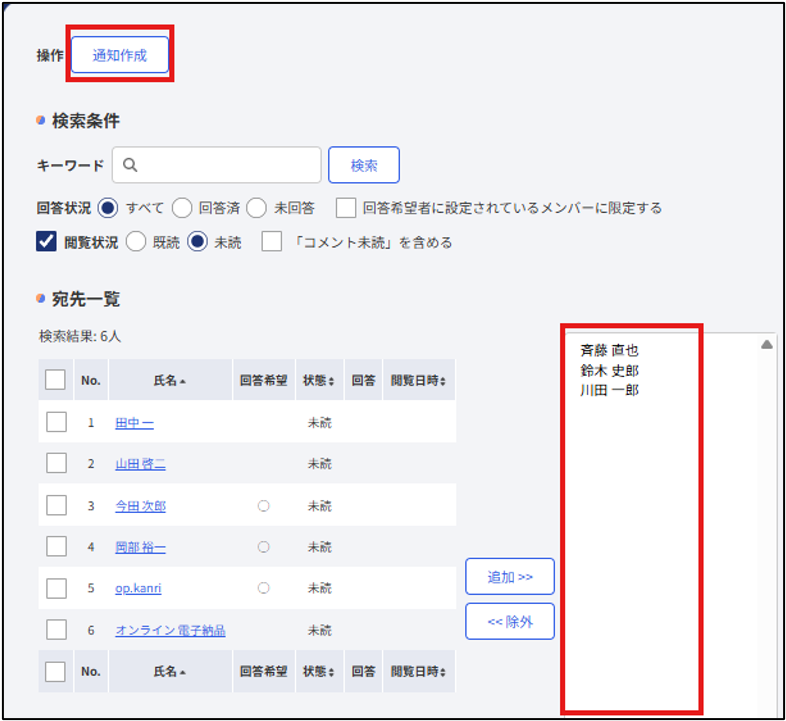Viewport: 786px width, 721px height.
Task: Select the 回答済 radio option
Action: (182, 208)
